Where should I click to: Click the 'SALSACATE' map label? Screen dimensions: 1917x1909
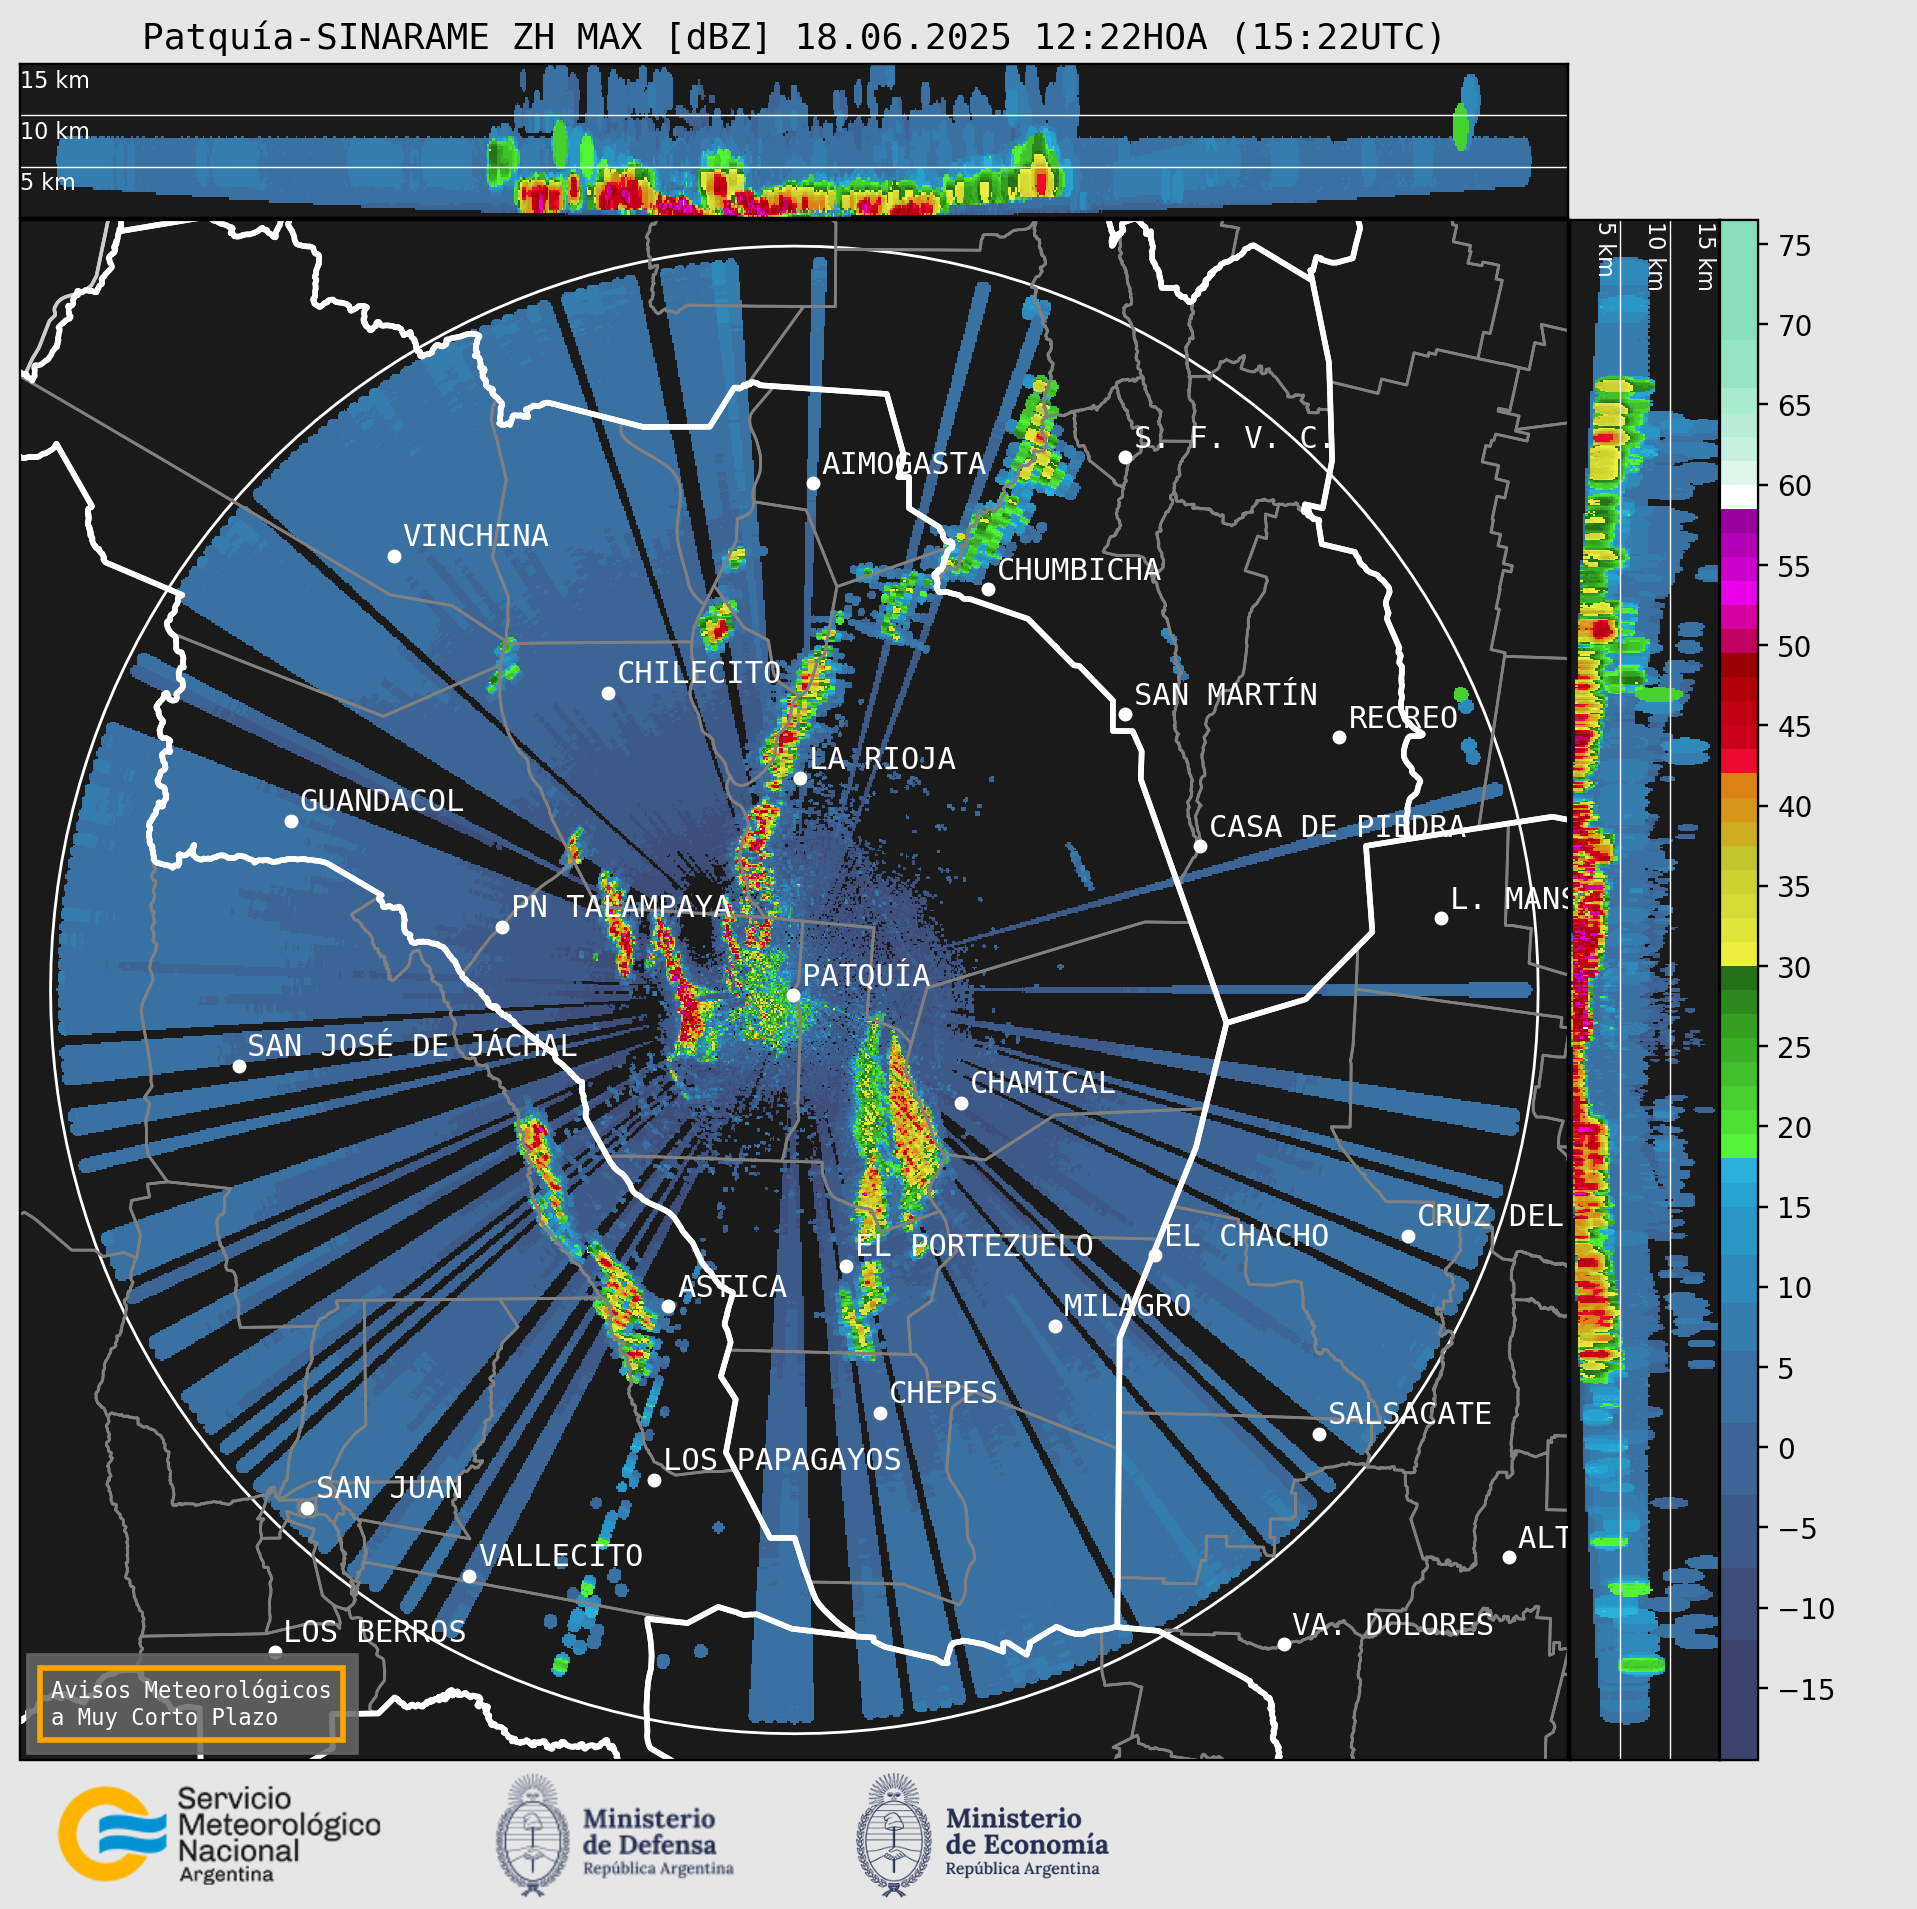point(1410,1414)
